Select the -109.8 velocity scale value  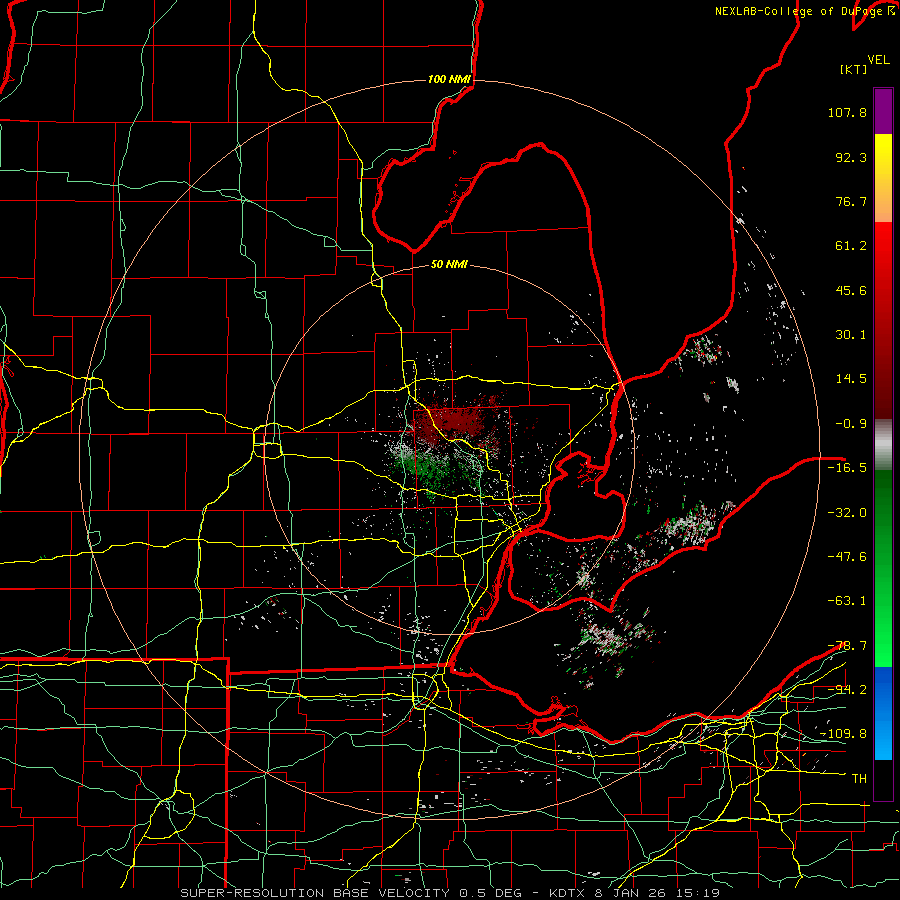[x=844, y=734]
